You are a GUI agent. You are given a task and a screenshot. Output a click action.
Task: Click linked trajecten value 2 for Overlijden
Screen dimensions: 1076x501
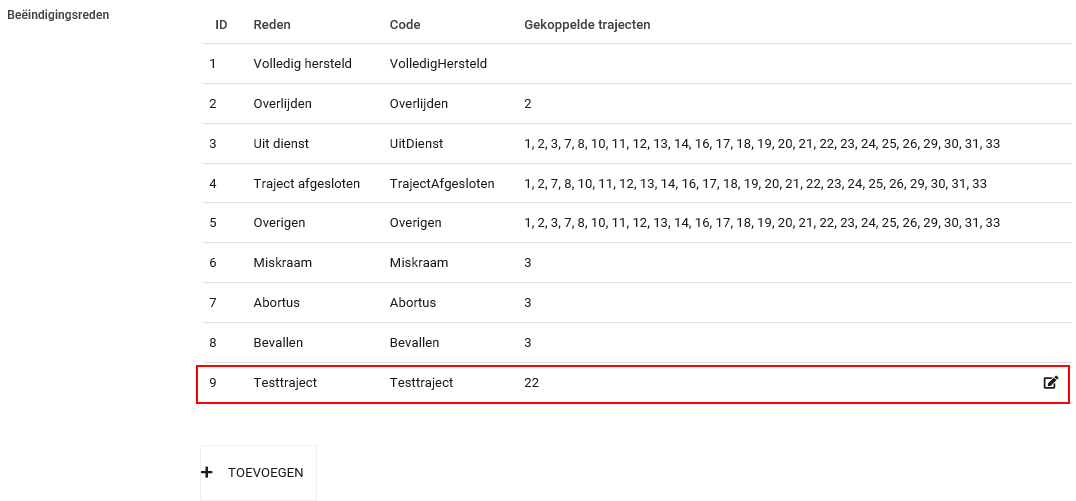pos(528,104)
